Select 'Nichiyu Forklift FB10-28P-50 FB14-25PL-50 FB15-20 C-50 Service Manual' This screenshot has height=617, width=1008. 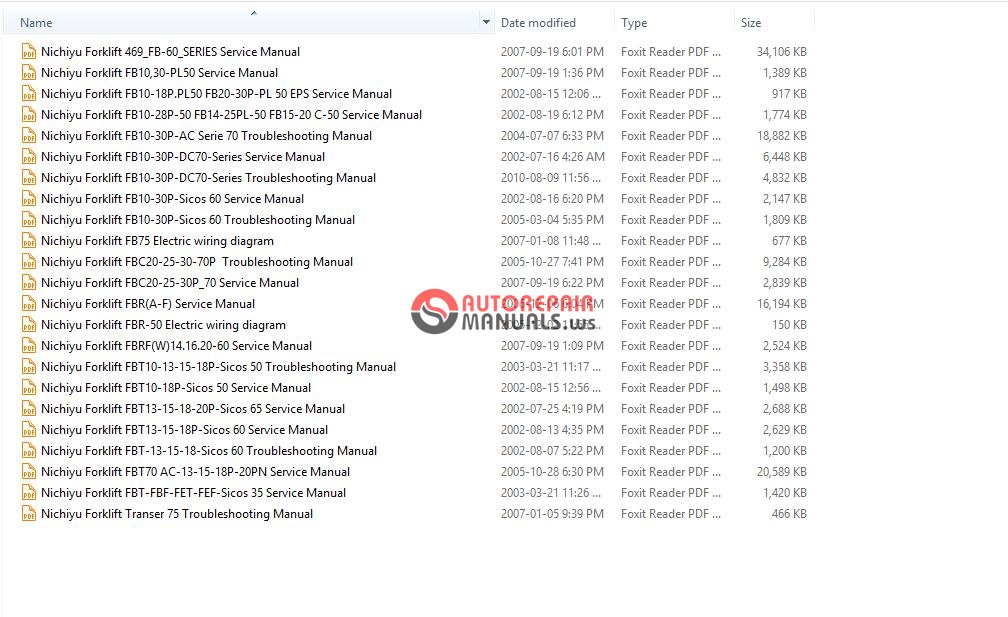231,114
